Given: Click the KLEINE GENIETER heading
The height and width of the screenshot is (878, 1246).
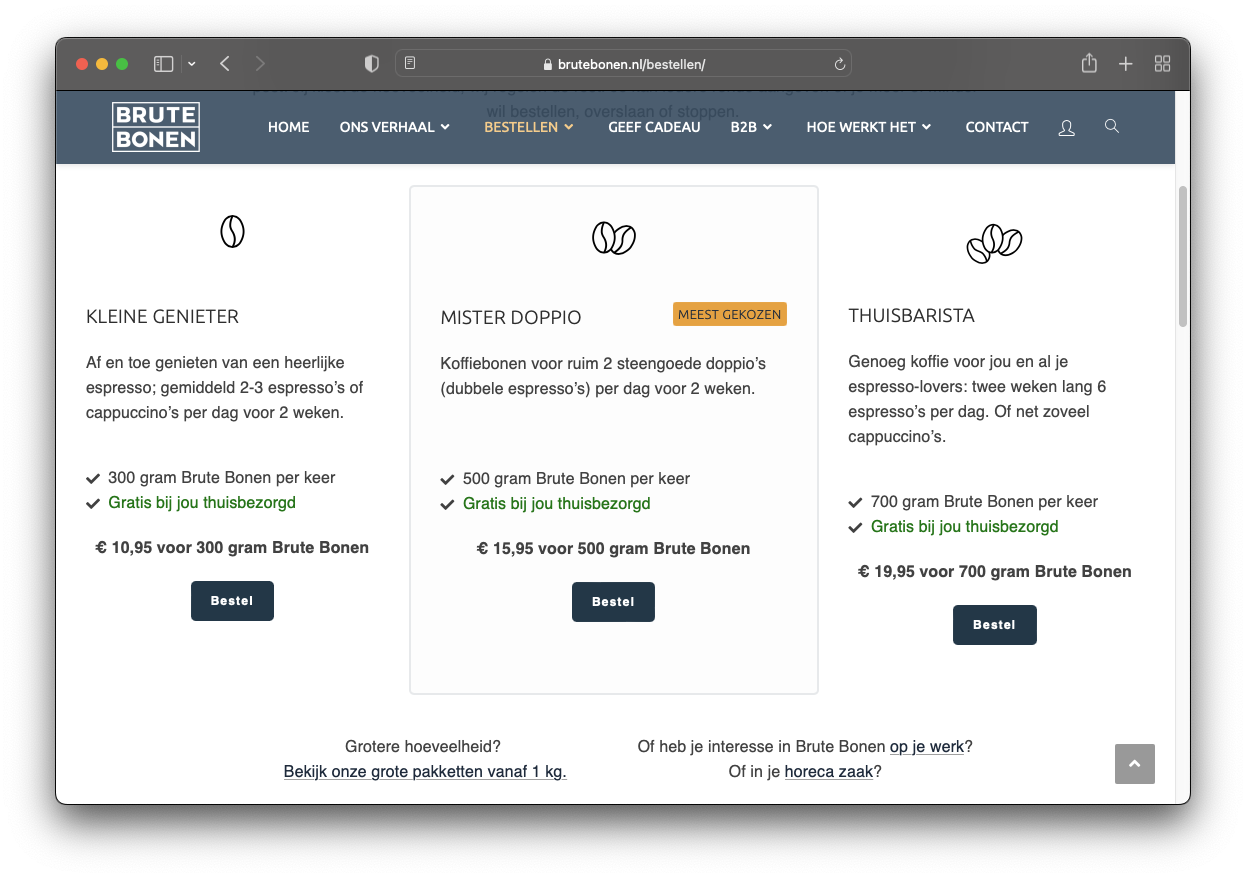Looking at the screenshot, I should [162, 317].
